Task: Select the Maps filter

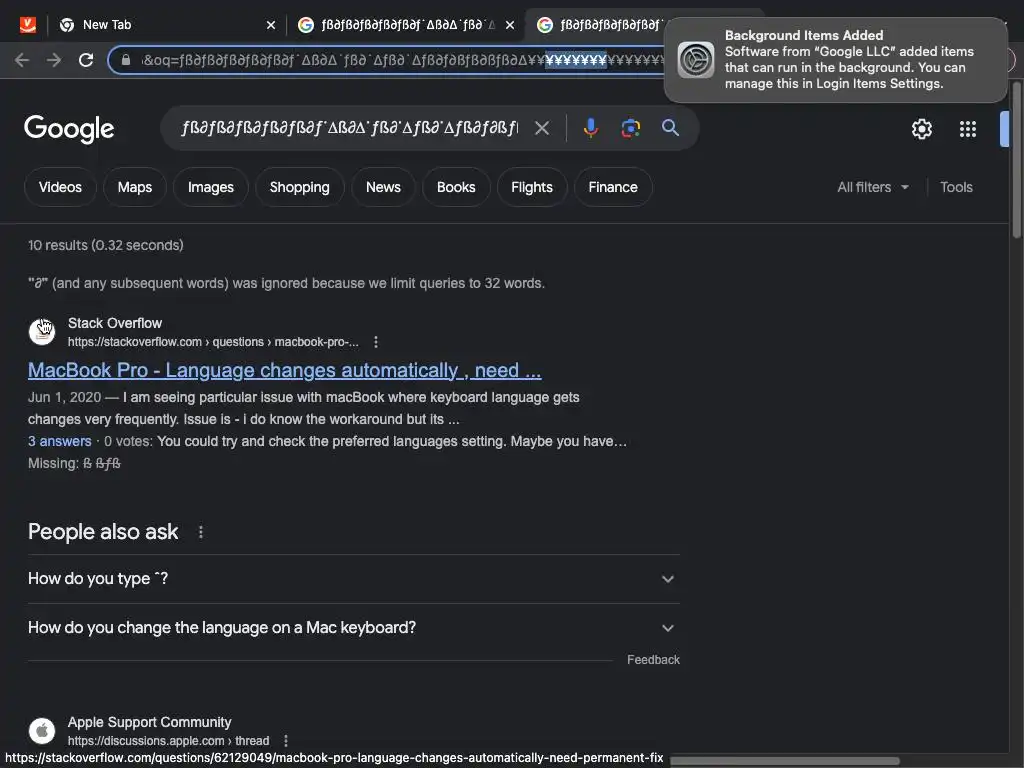Action: coord(135,187)
